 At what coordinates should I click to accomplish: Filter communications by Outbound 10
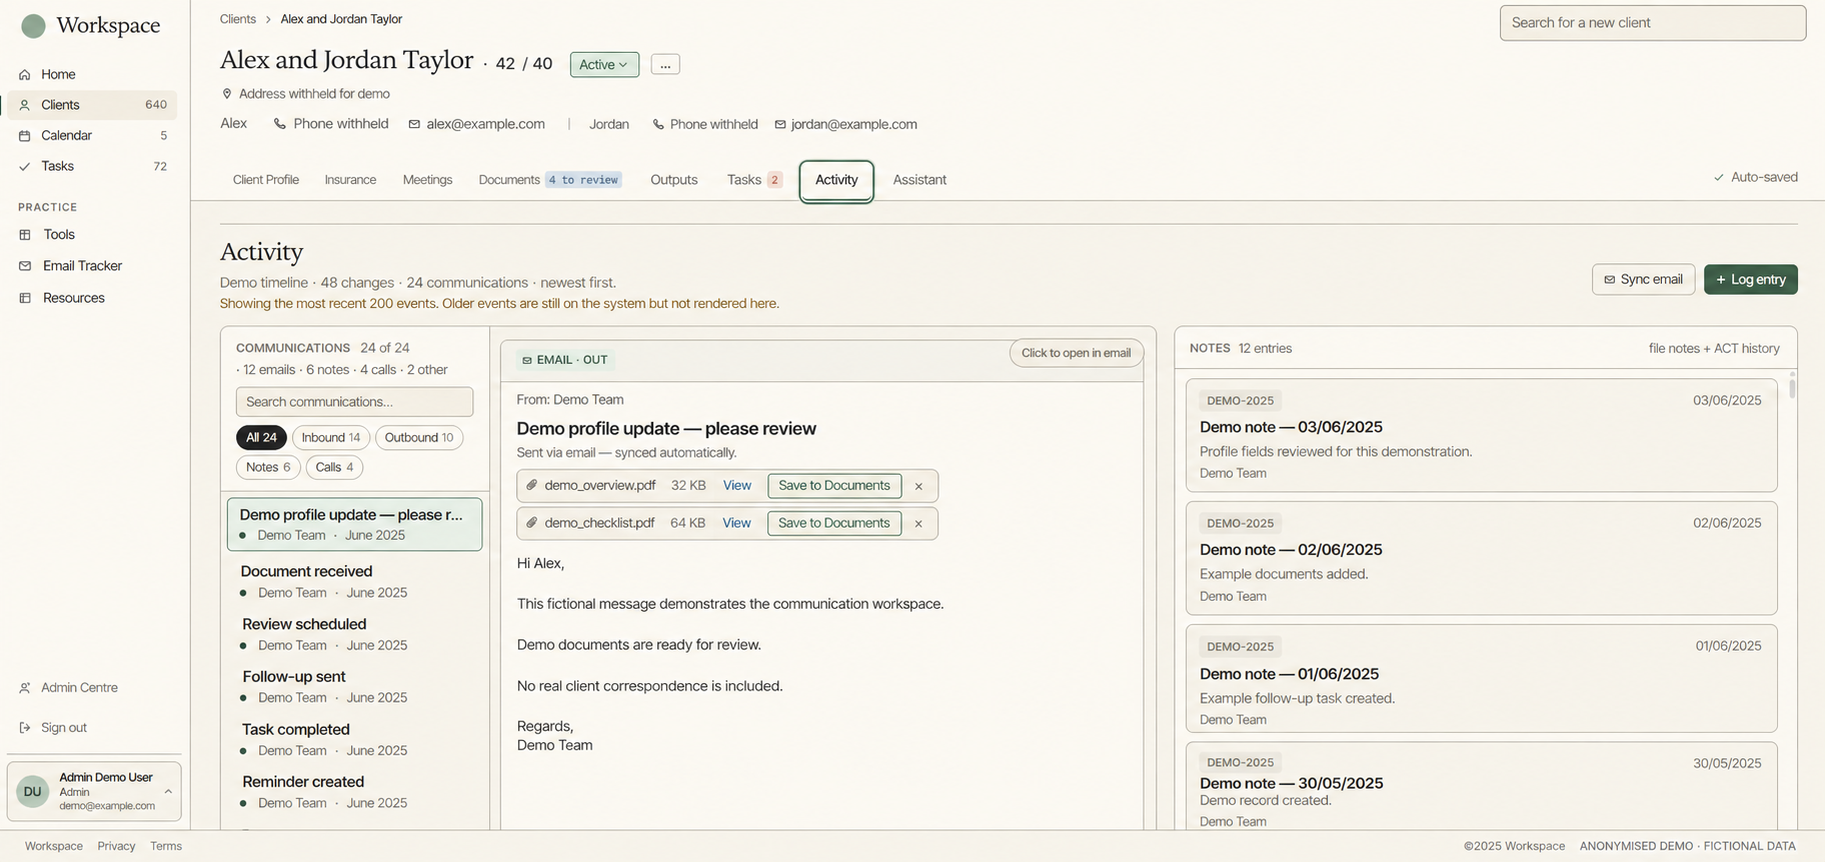tap(419, 438)
